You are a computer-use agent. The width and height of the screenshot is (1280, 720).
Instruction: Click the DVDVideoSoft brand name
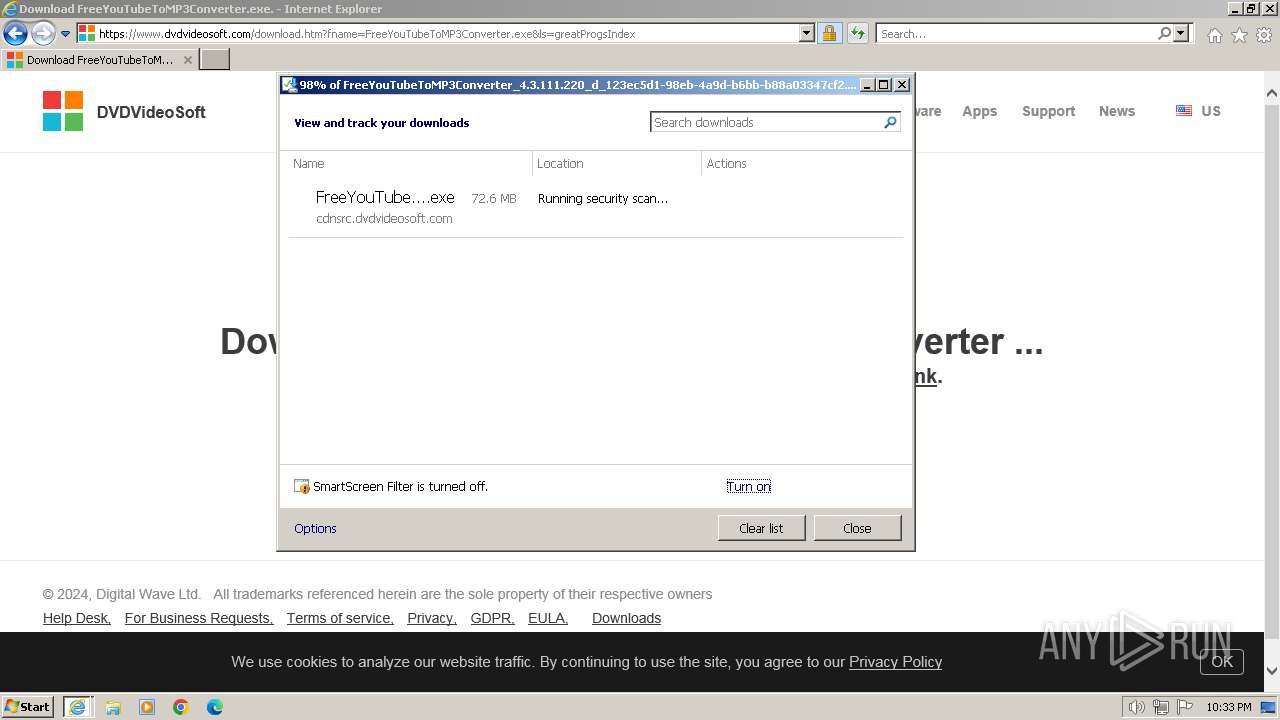(x=151, y=112)
